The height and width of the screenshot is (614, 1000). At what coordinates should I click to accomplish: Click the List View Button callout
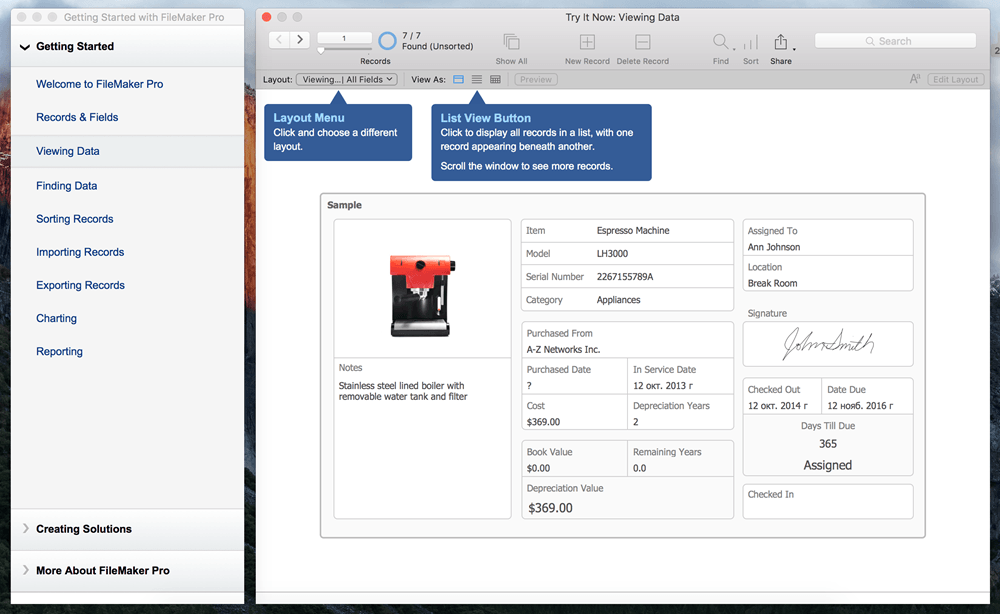click(541, 142)
